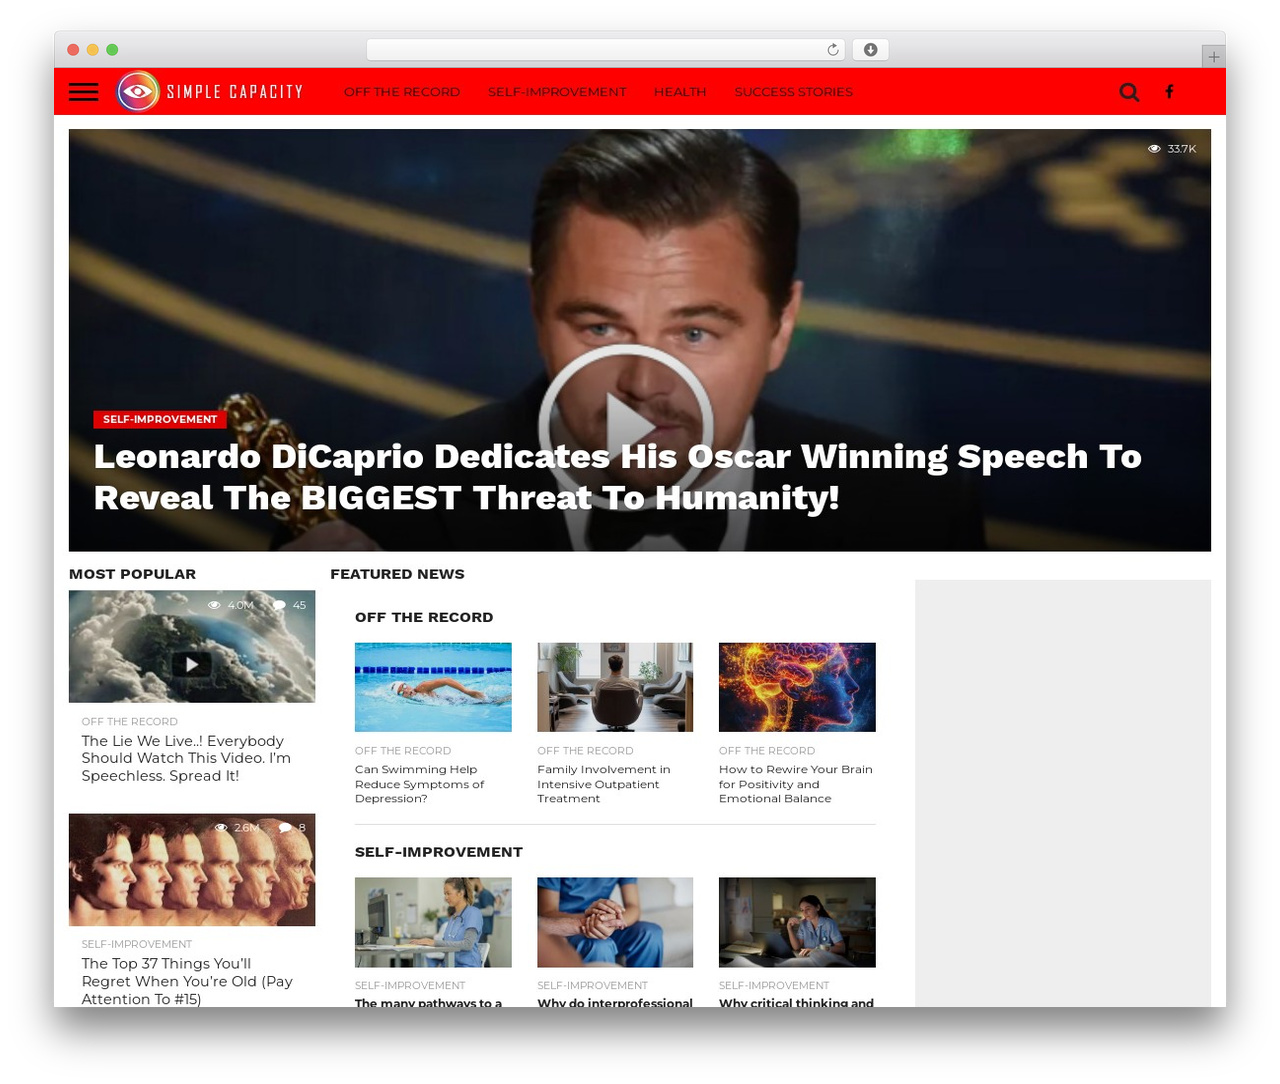The width and height of the screenshot is (1280, 1084).
Task: Click the browser download arrow icon
Action: [870, 50]
